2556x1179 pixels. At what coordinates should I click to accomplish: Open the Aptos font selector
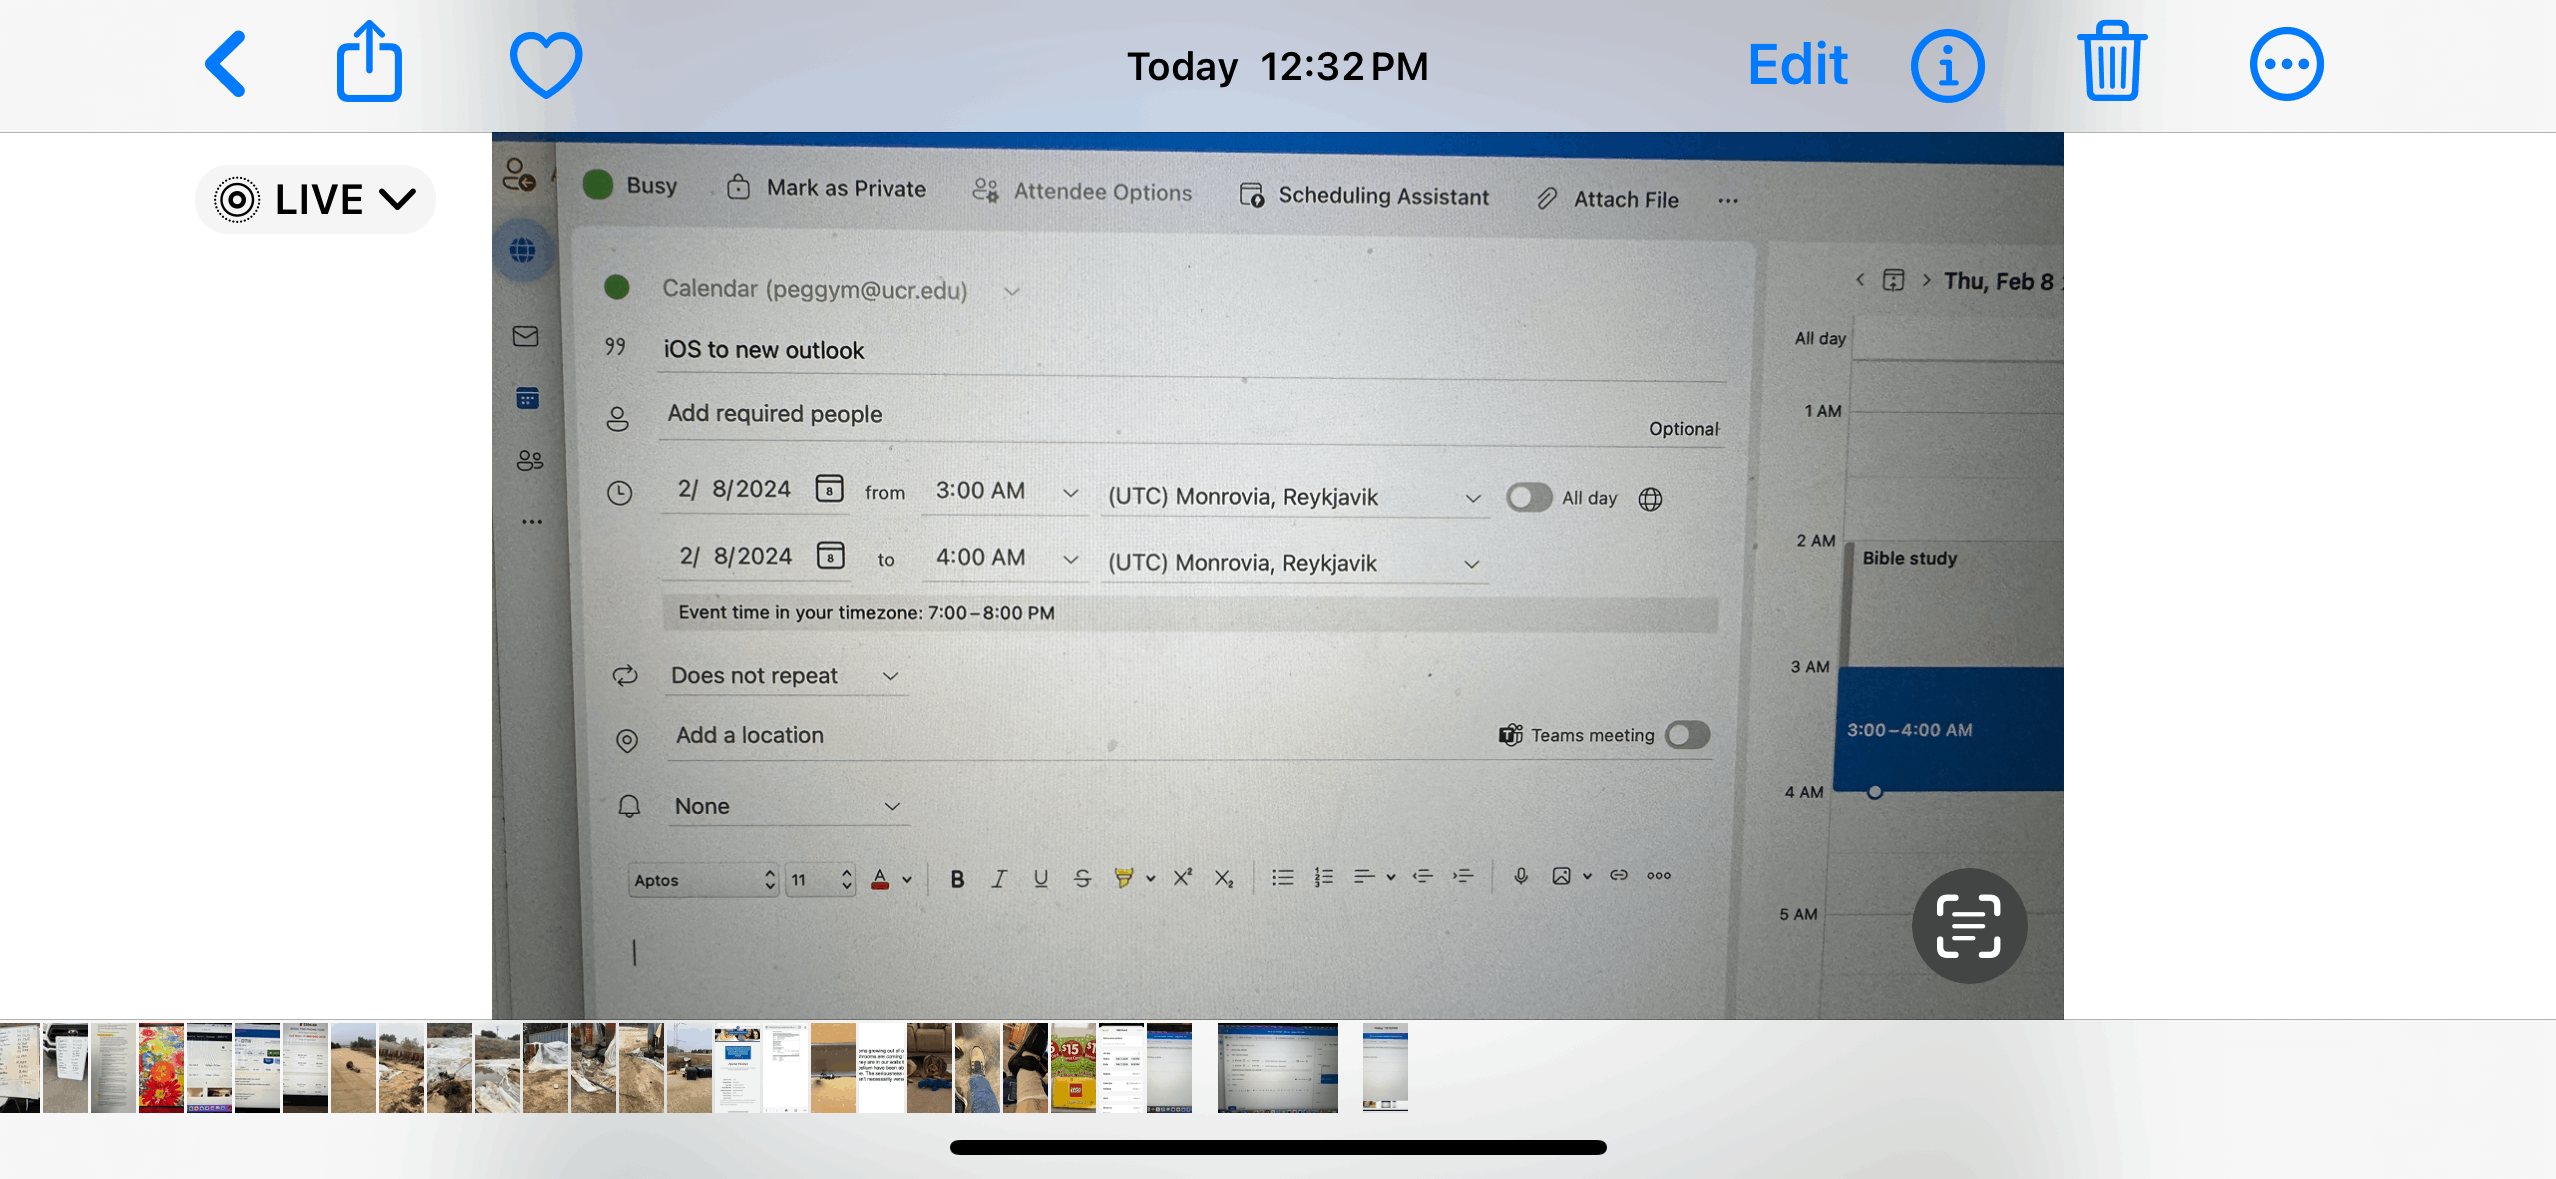click(704, 880)
